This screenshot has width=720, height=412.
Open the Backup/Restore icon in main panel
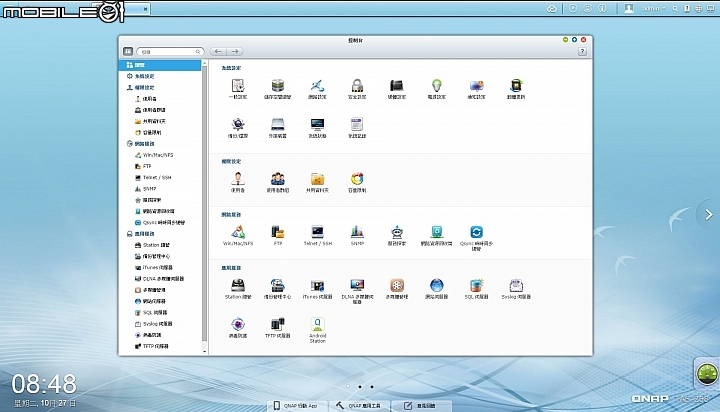pyautogui.click(x=238, y=124)
